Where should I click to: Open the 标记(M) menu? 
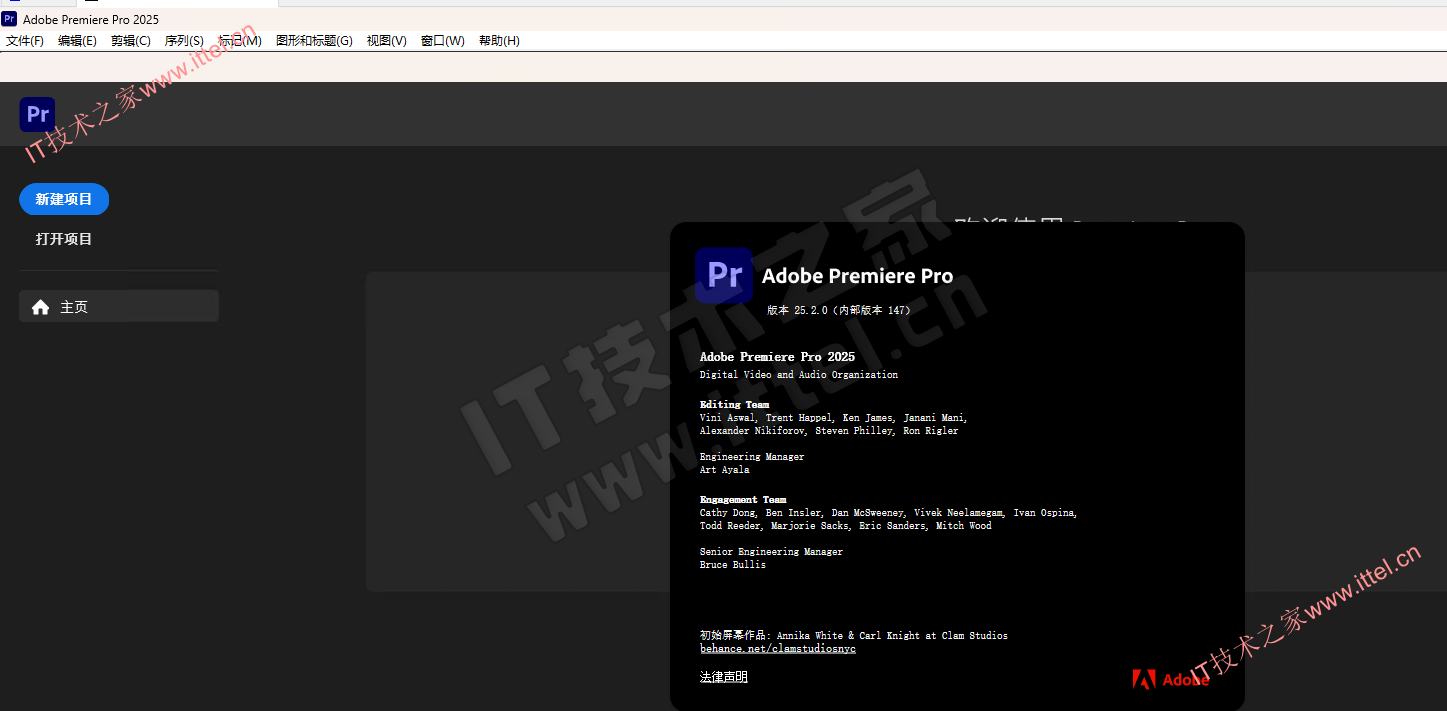[240, 41]
